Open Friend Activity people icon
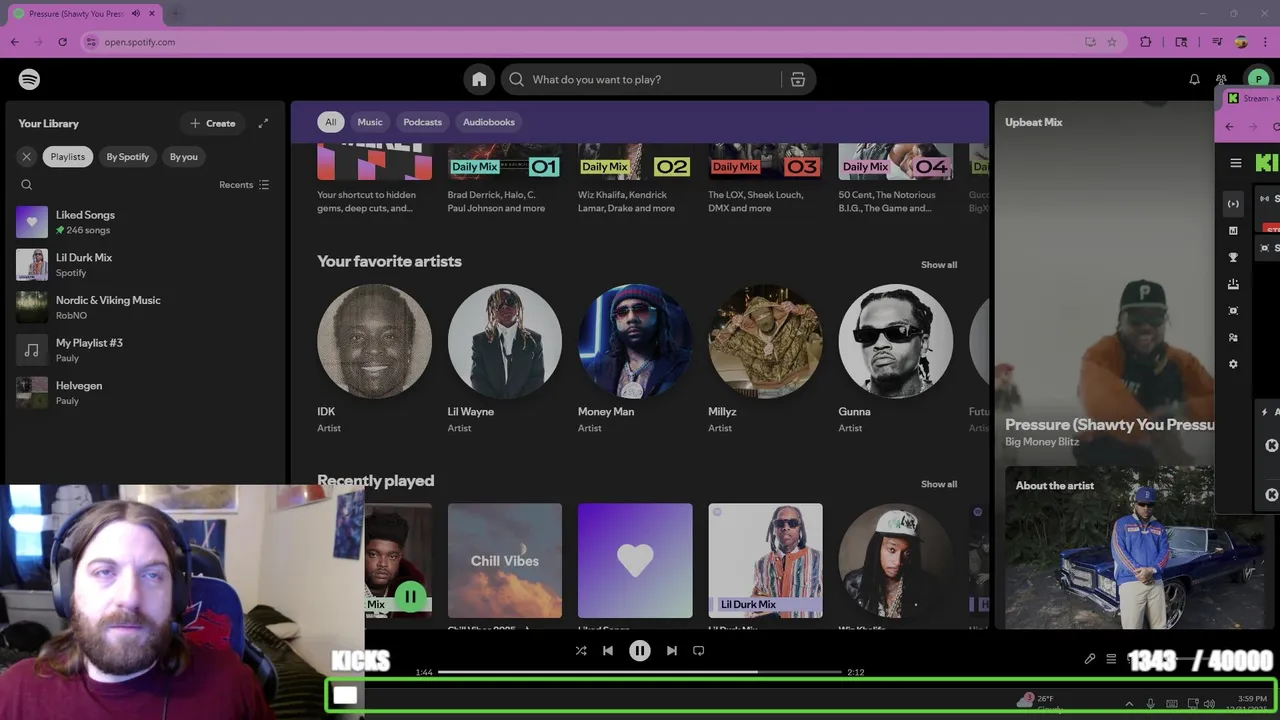This screenshot has height=720, width=1280. tap(1221, 79)
